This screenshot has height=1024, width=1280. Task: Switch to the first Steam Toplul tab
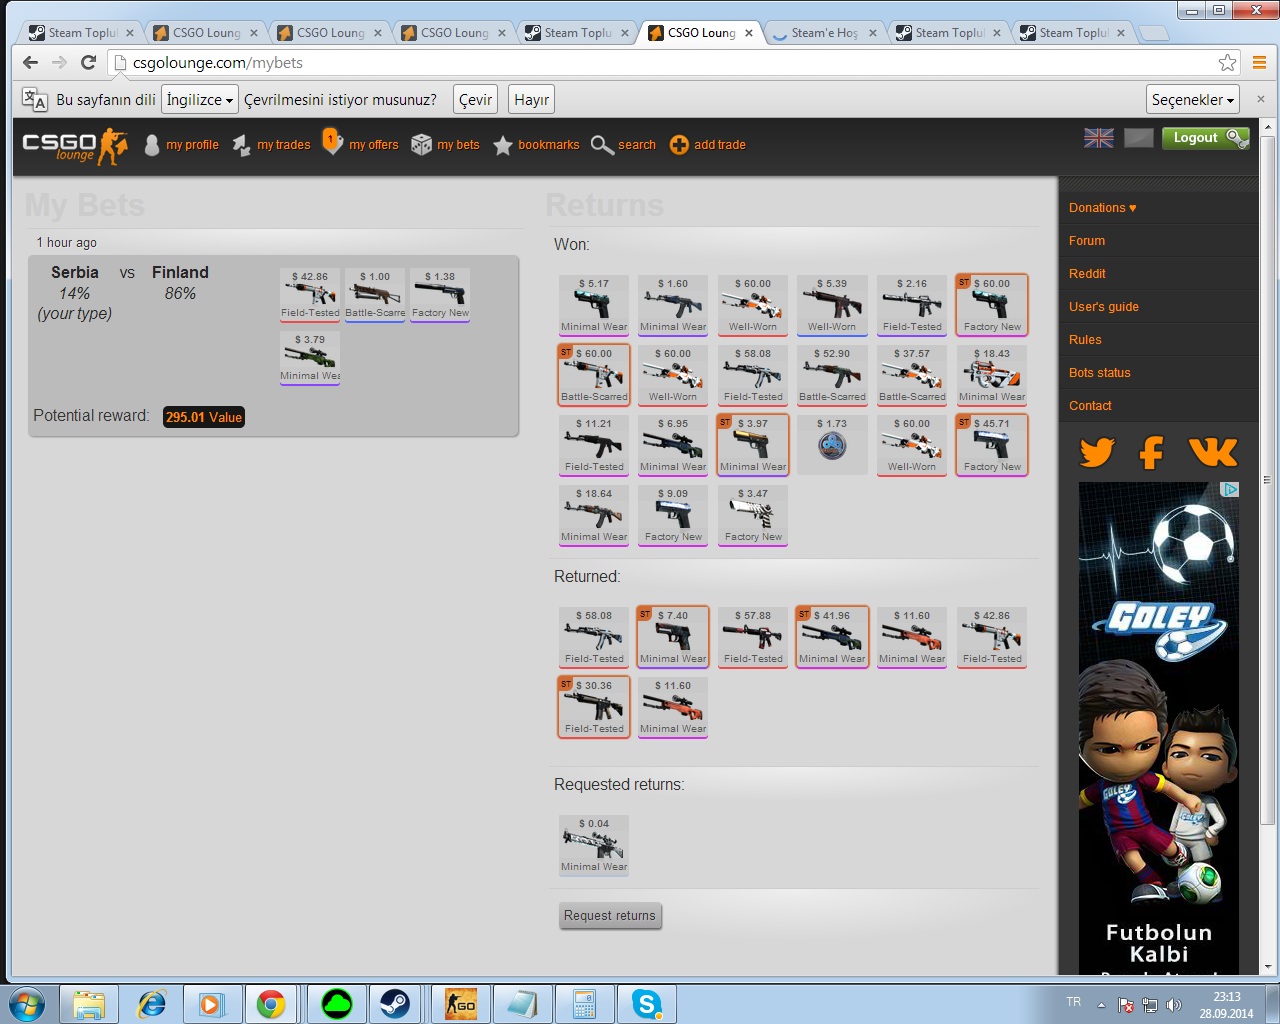pos(82,33)
